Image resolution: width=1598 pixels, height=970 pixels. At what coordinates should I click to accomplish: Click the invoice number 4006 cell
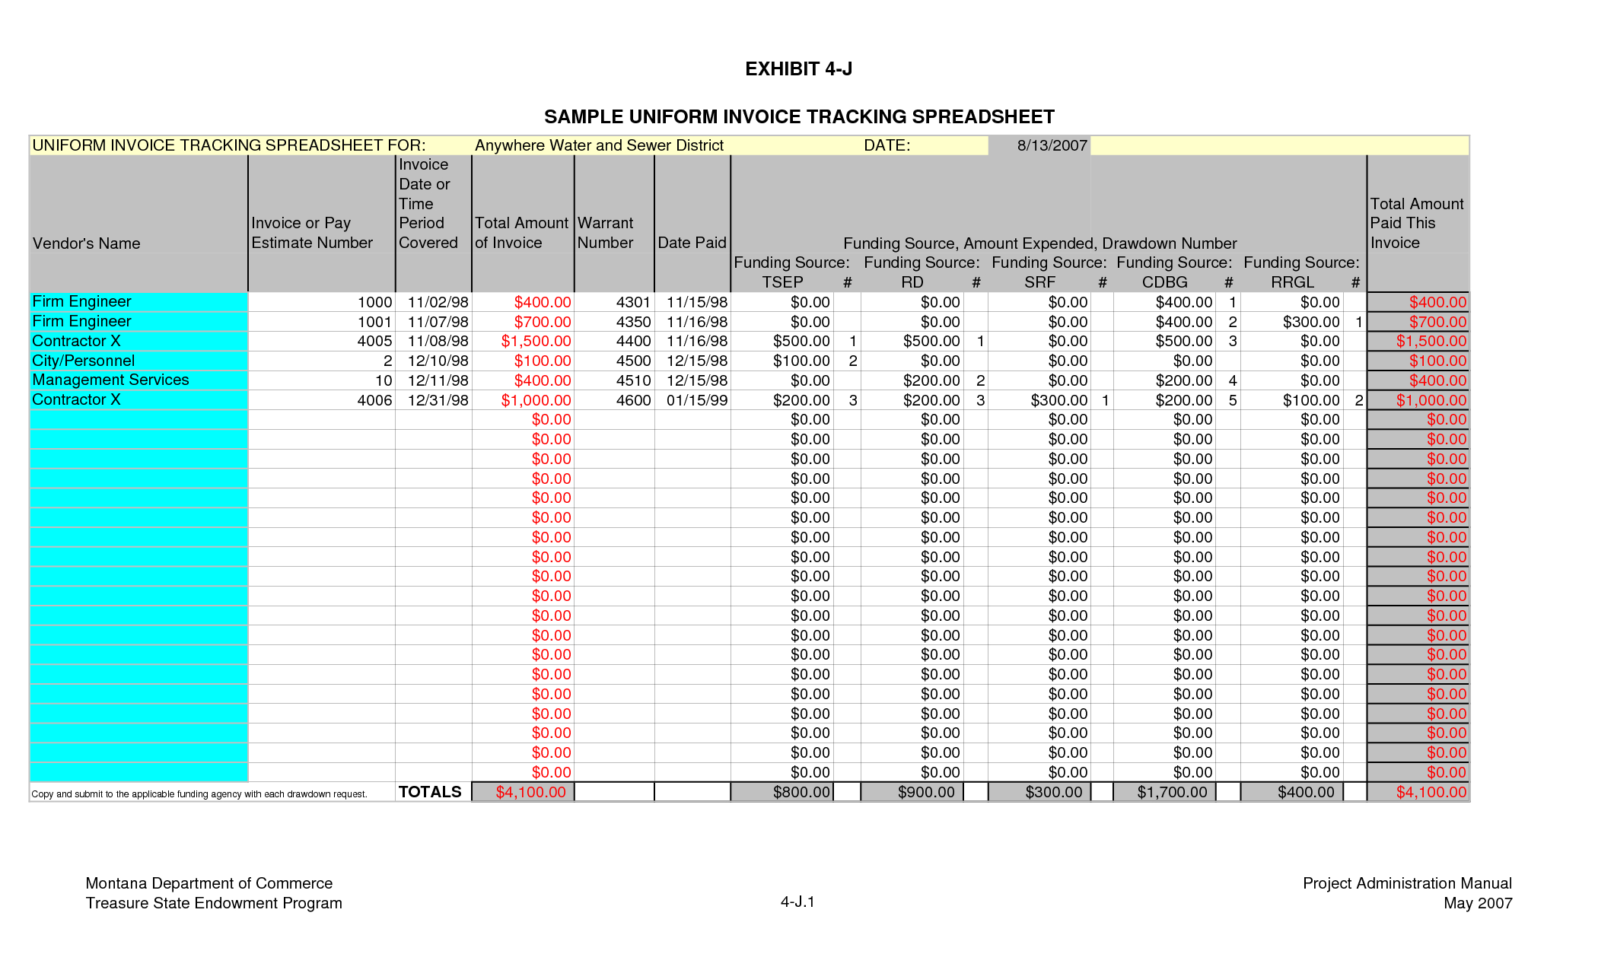[321, 400]
